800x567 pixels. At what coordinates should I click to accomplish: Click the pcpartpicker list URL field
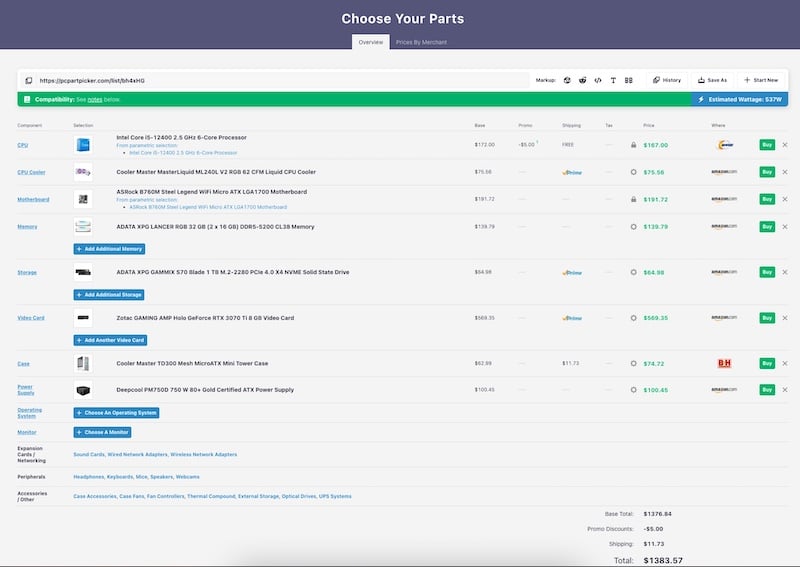point(283,80)
